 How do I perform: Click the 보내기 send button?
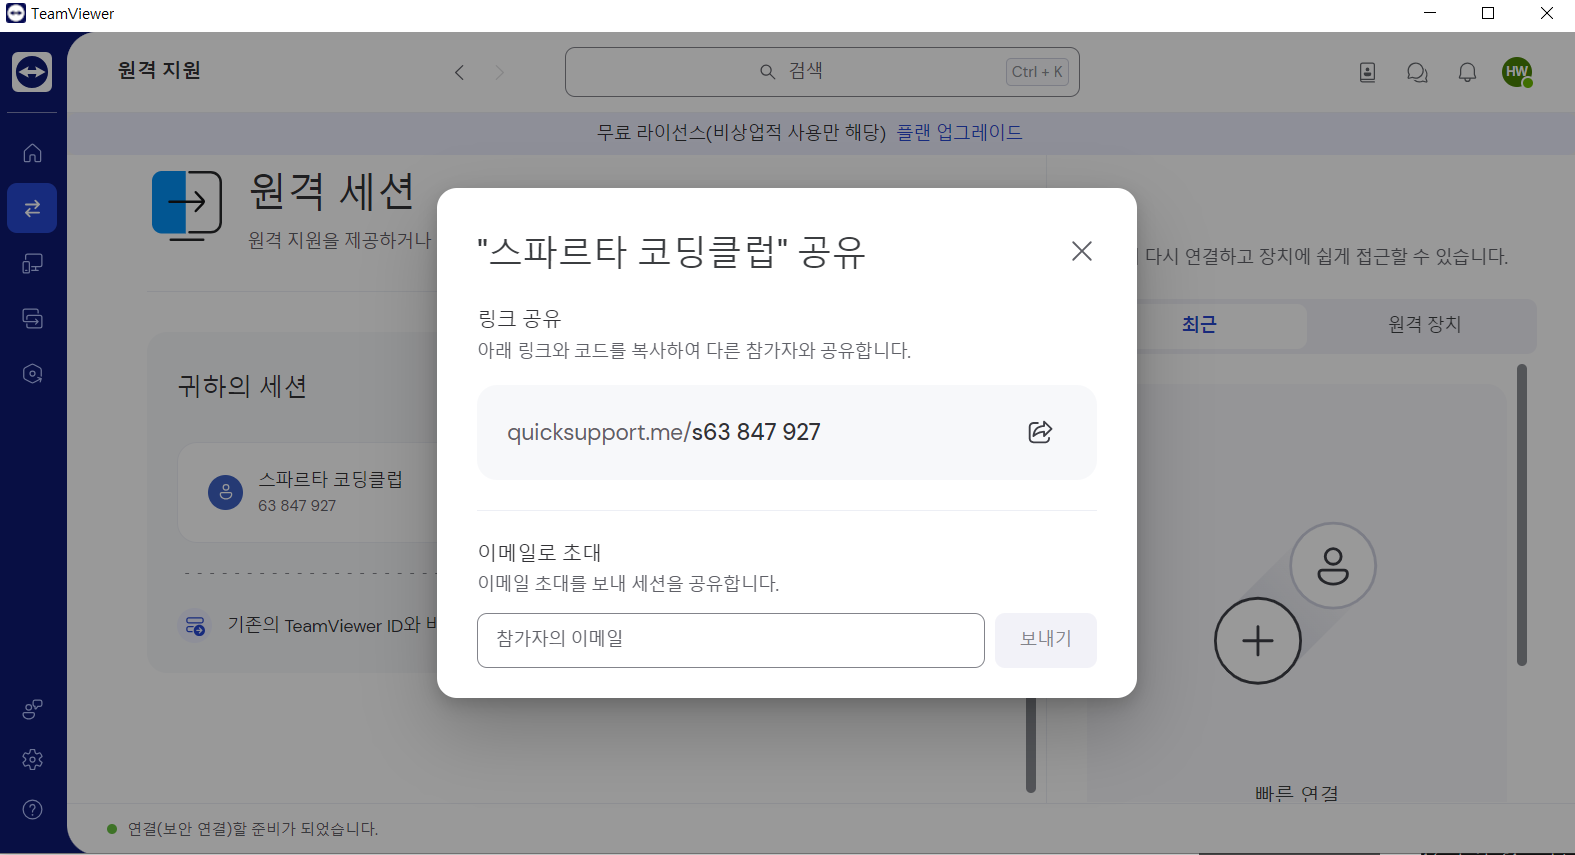[1046, 640]
